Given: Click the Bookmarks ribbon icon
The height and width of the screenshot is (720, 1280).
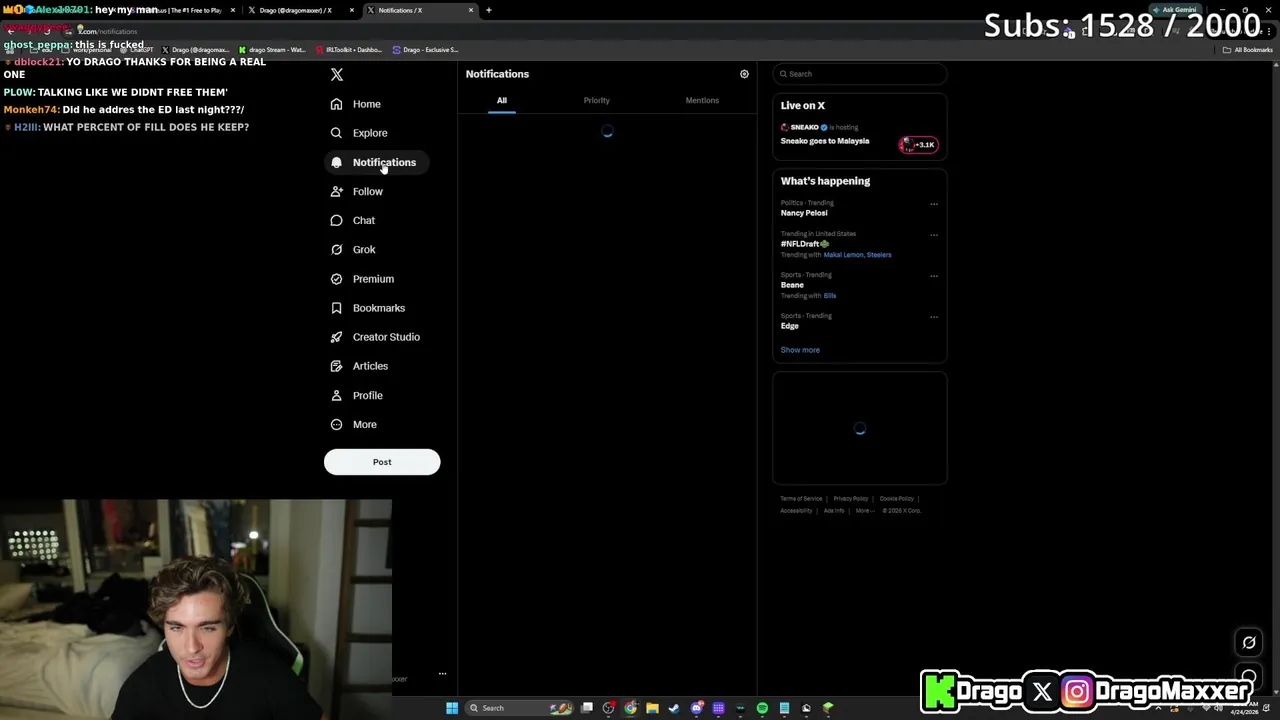Looking at the screenshot, I should click(x=336, y=308).
